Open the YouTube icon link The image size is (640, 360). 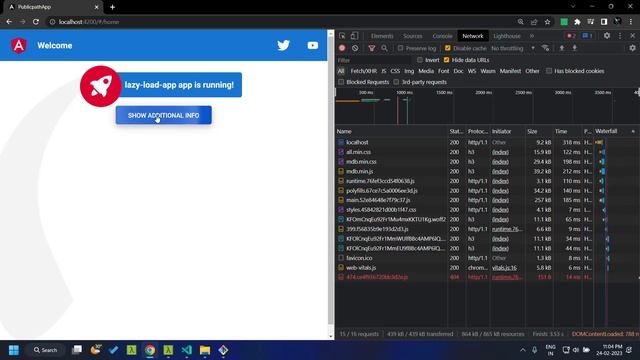click(313, 45)
